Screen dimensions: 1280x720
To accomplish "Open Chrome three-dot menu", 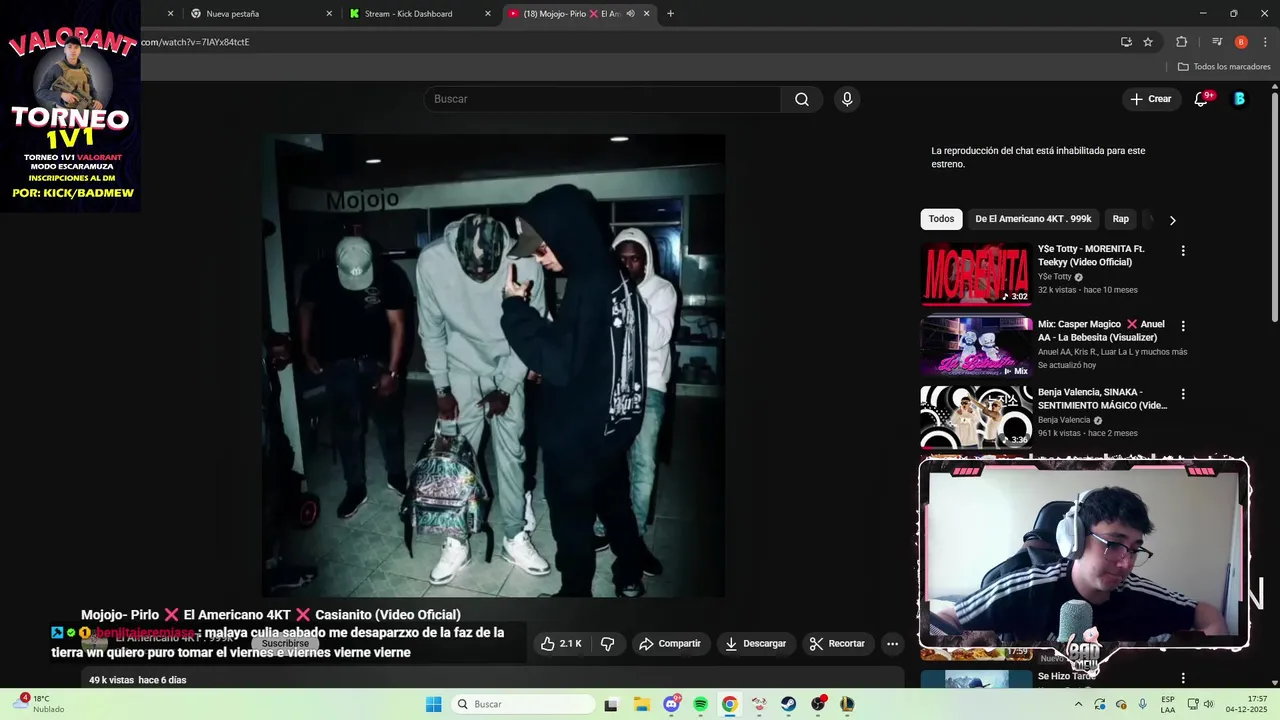I will tap(1263, 42).
